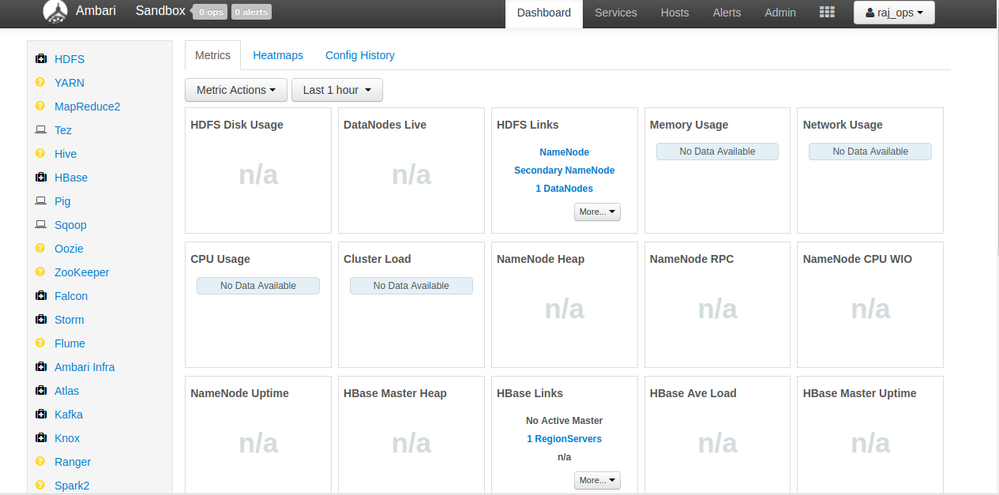Open the More dropdown in HDFS Links
The height and width of the screenshot is (495, 999).
coord(597,212)
